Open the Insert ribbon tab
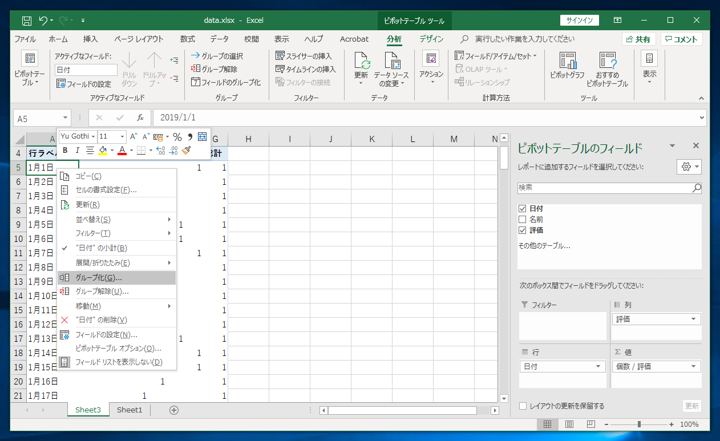The width and height of the screenshot is (720, 441). [90, 39]
